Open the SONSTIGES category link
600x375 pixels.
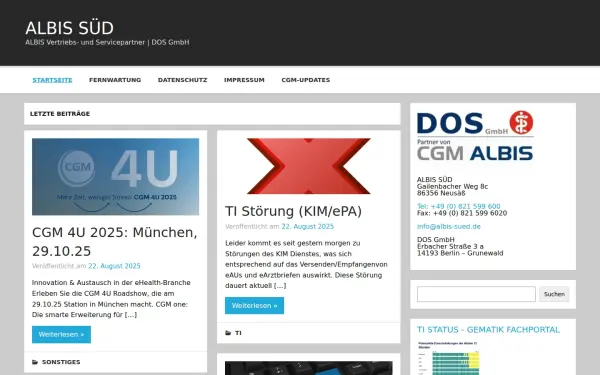[x=61, y=362]
